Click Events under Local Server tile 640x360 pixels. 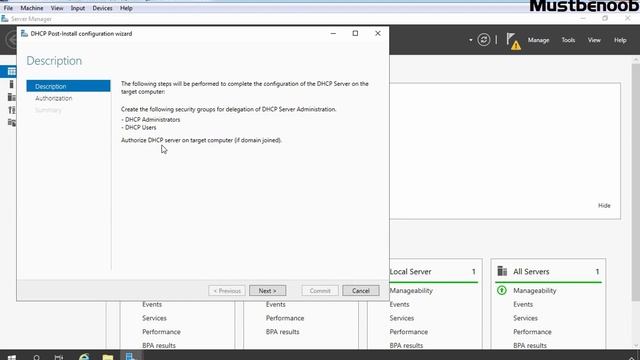pos(399,304)
